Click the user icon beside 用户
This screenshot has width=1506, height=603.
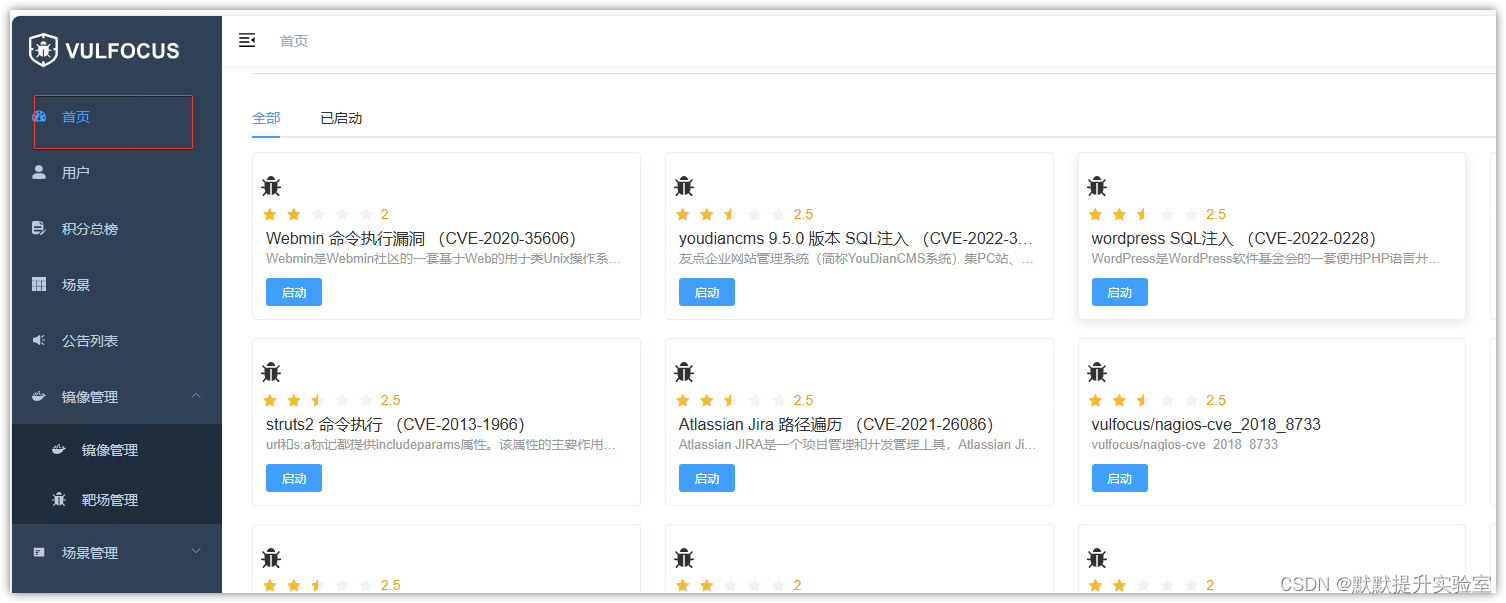click(40, 172)
